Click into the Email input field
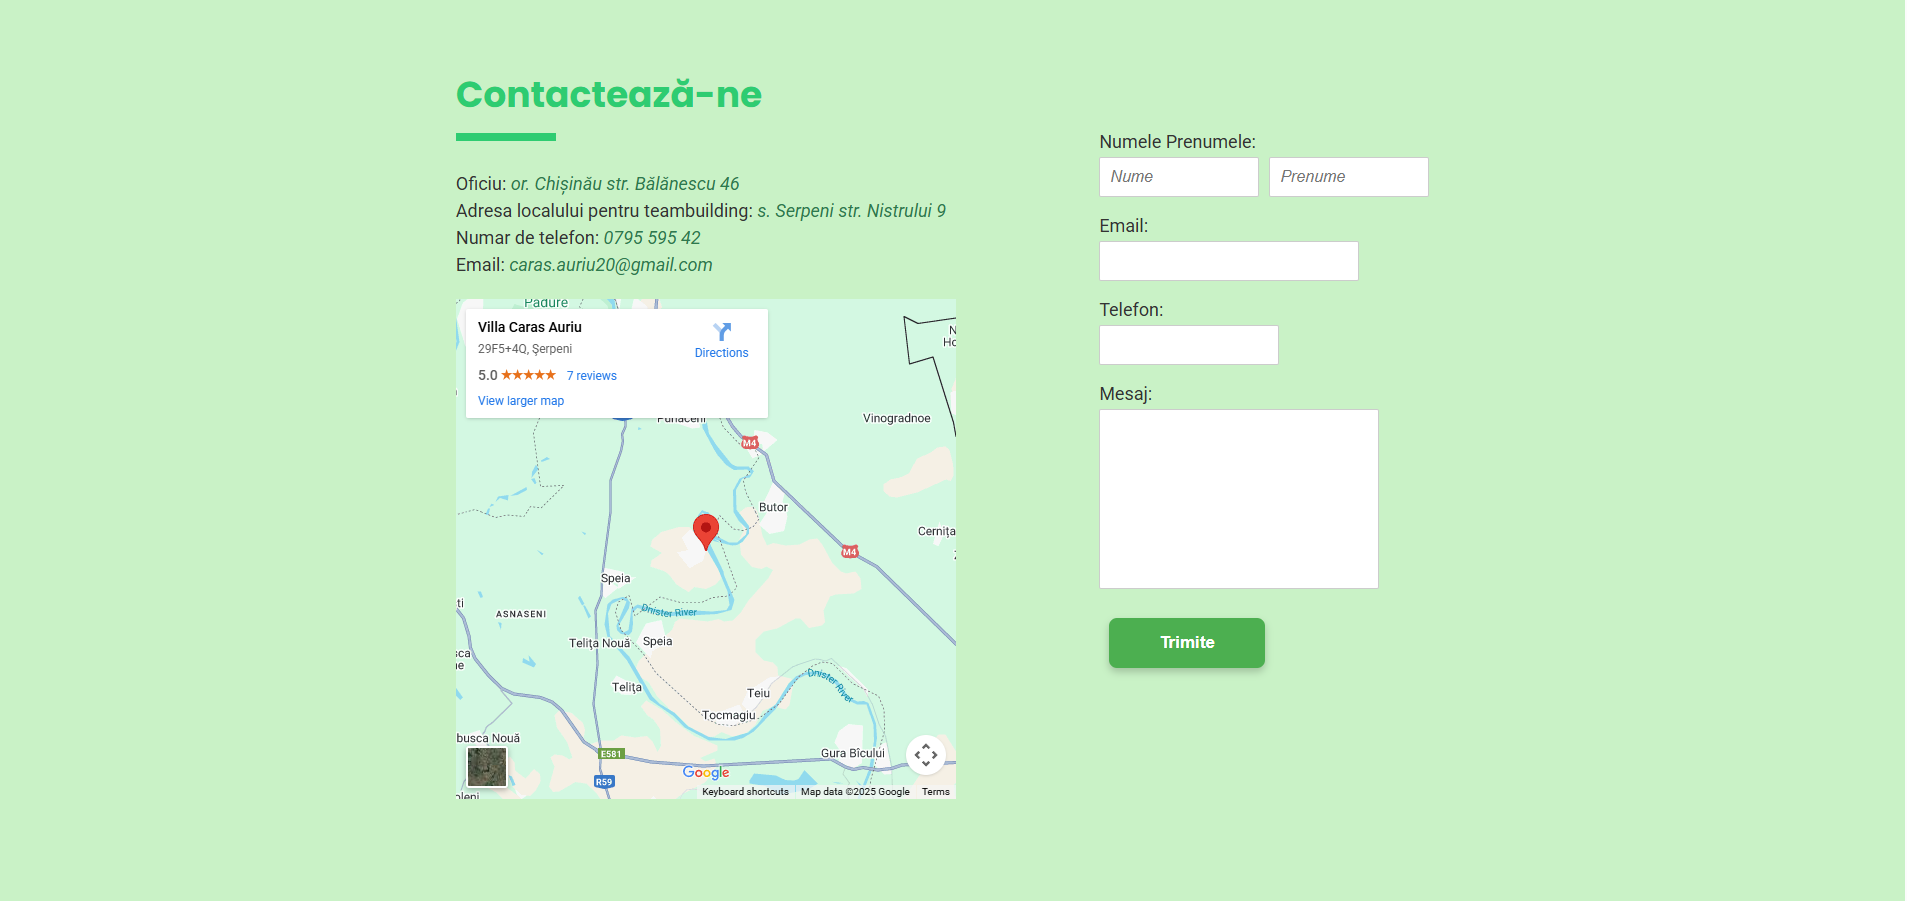The width and height of the screenshot is (1907, 901). pos(1228,261)
